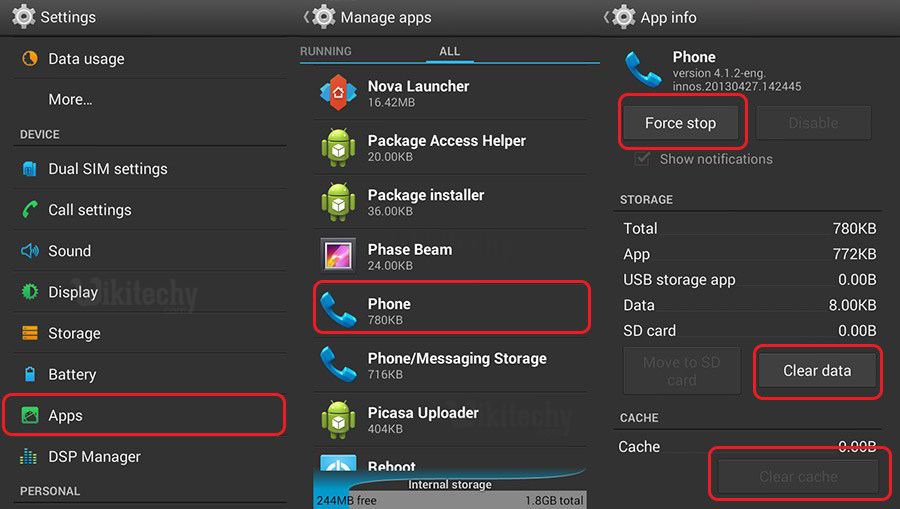Select Phase Beam 24.00KB row
Image resolution: width=900 pixels, height=509 pixels.
tap(450, 257)
